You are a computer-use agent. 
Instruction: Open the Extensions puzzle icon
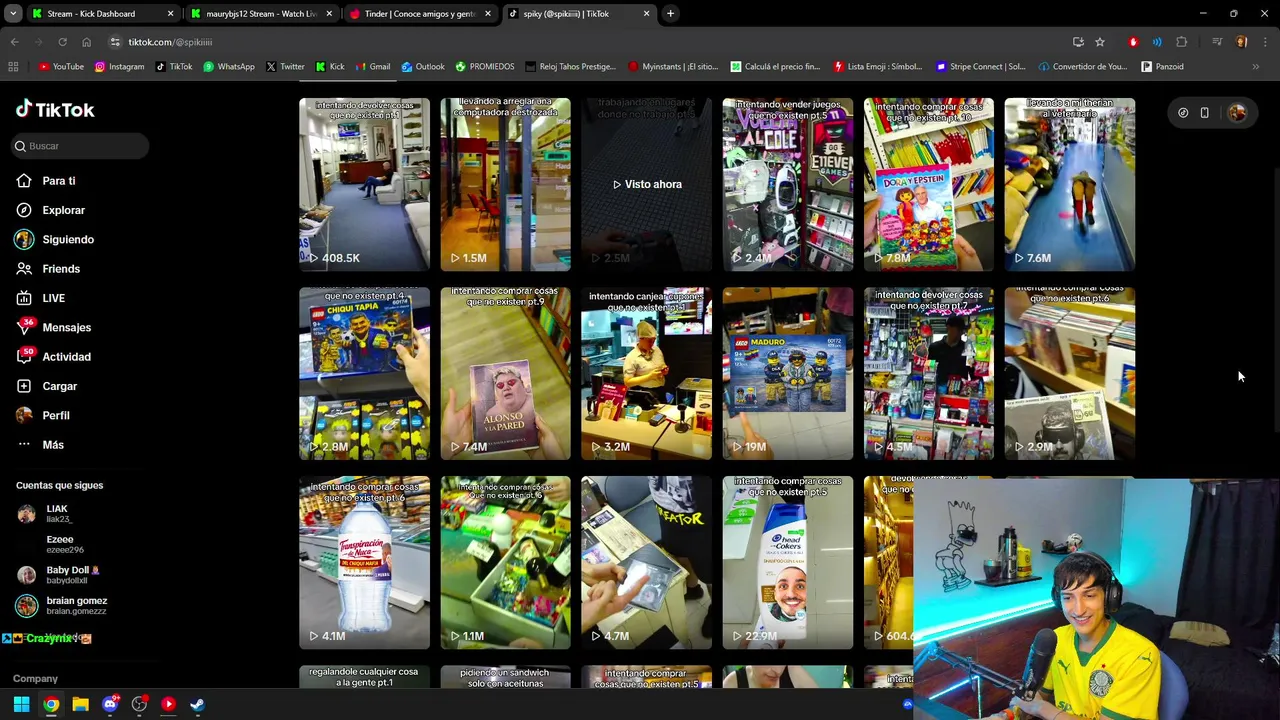(x=1181, y=42)
